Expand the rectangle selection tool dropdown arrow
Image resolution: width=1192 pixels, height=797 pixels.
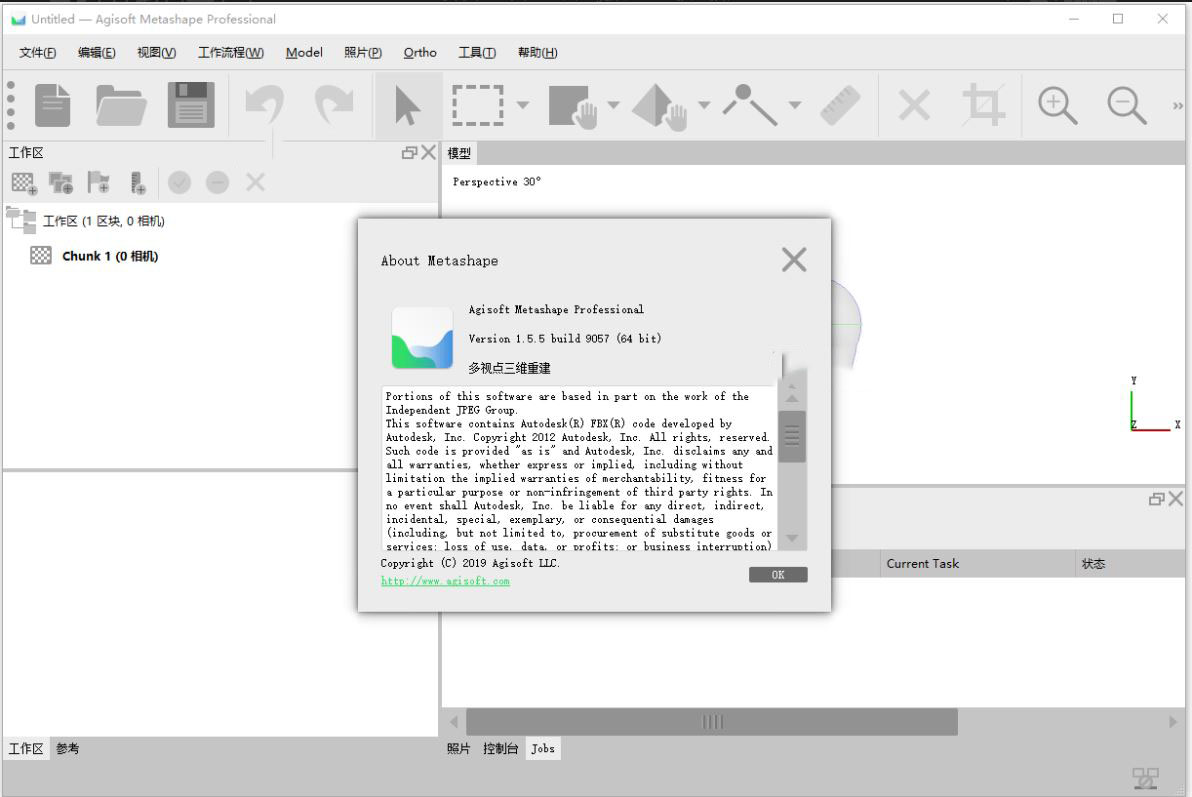(523, 105)
